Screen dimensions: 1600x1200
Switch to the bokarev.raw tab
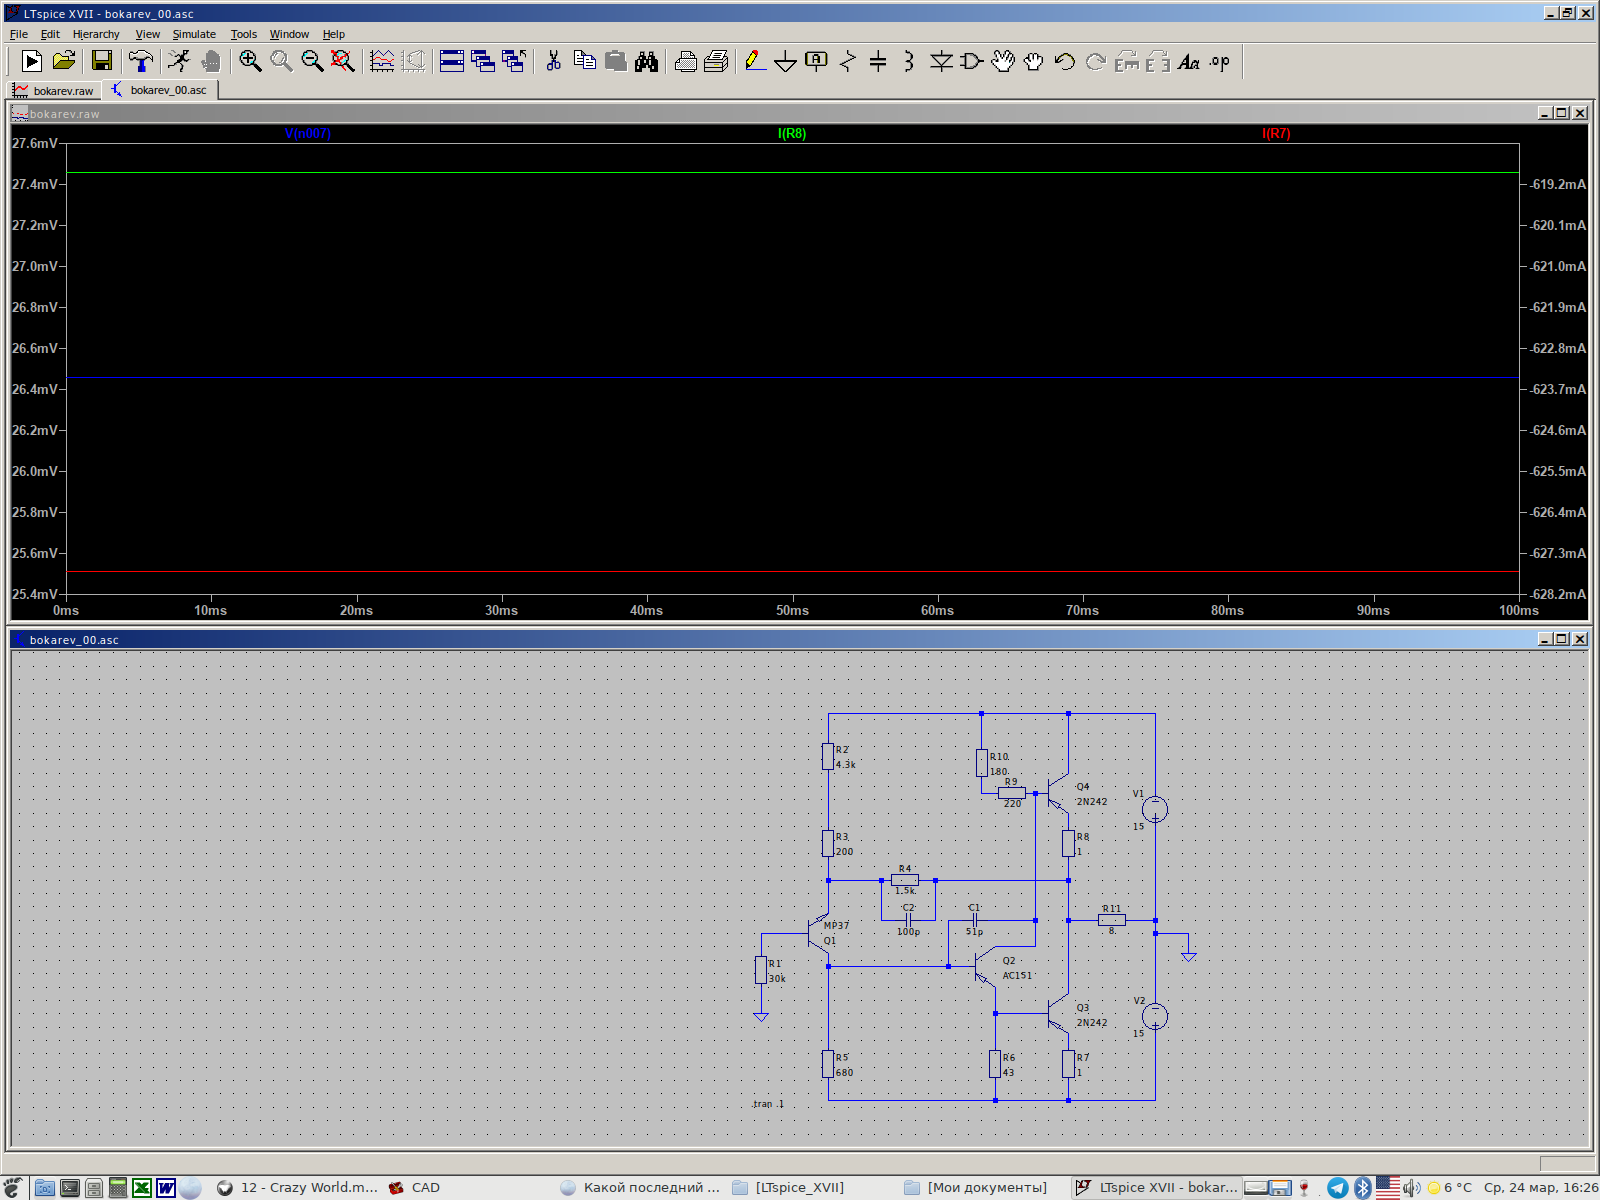point(56,91)
